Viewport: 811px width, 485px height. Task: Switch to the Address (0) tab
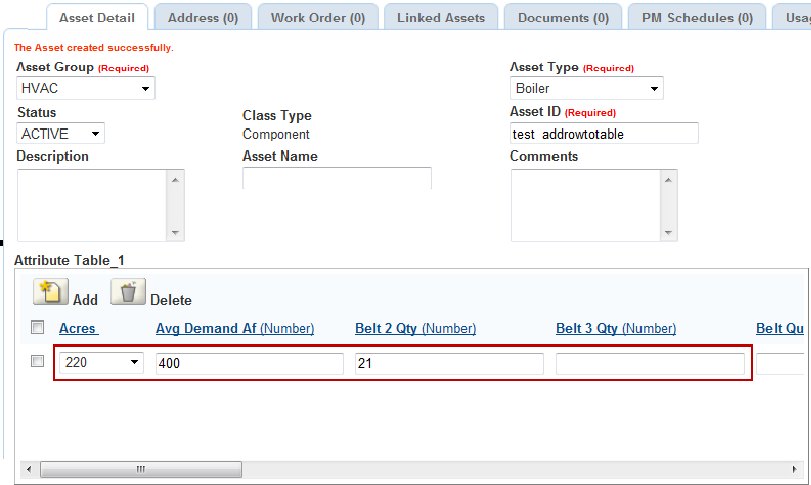[203, 18]
